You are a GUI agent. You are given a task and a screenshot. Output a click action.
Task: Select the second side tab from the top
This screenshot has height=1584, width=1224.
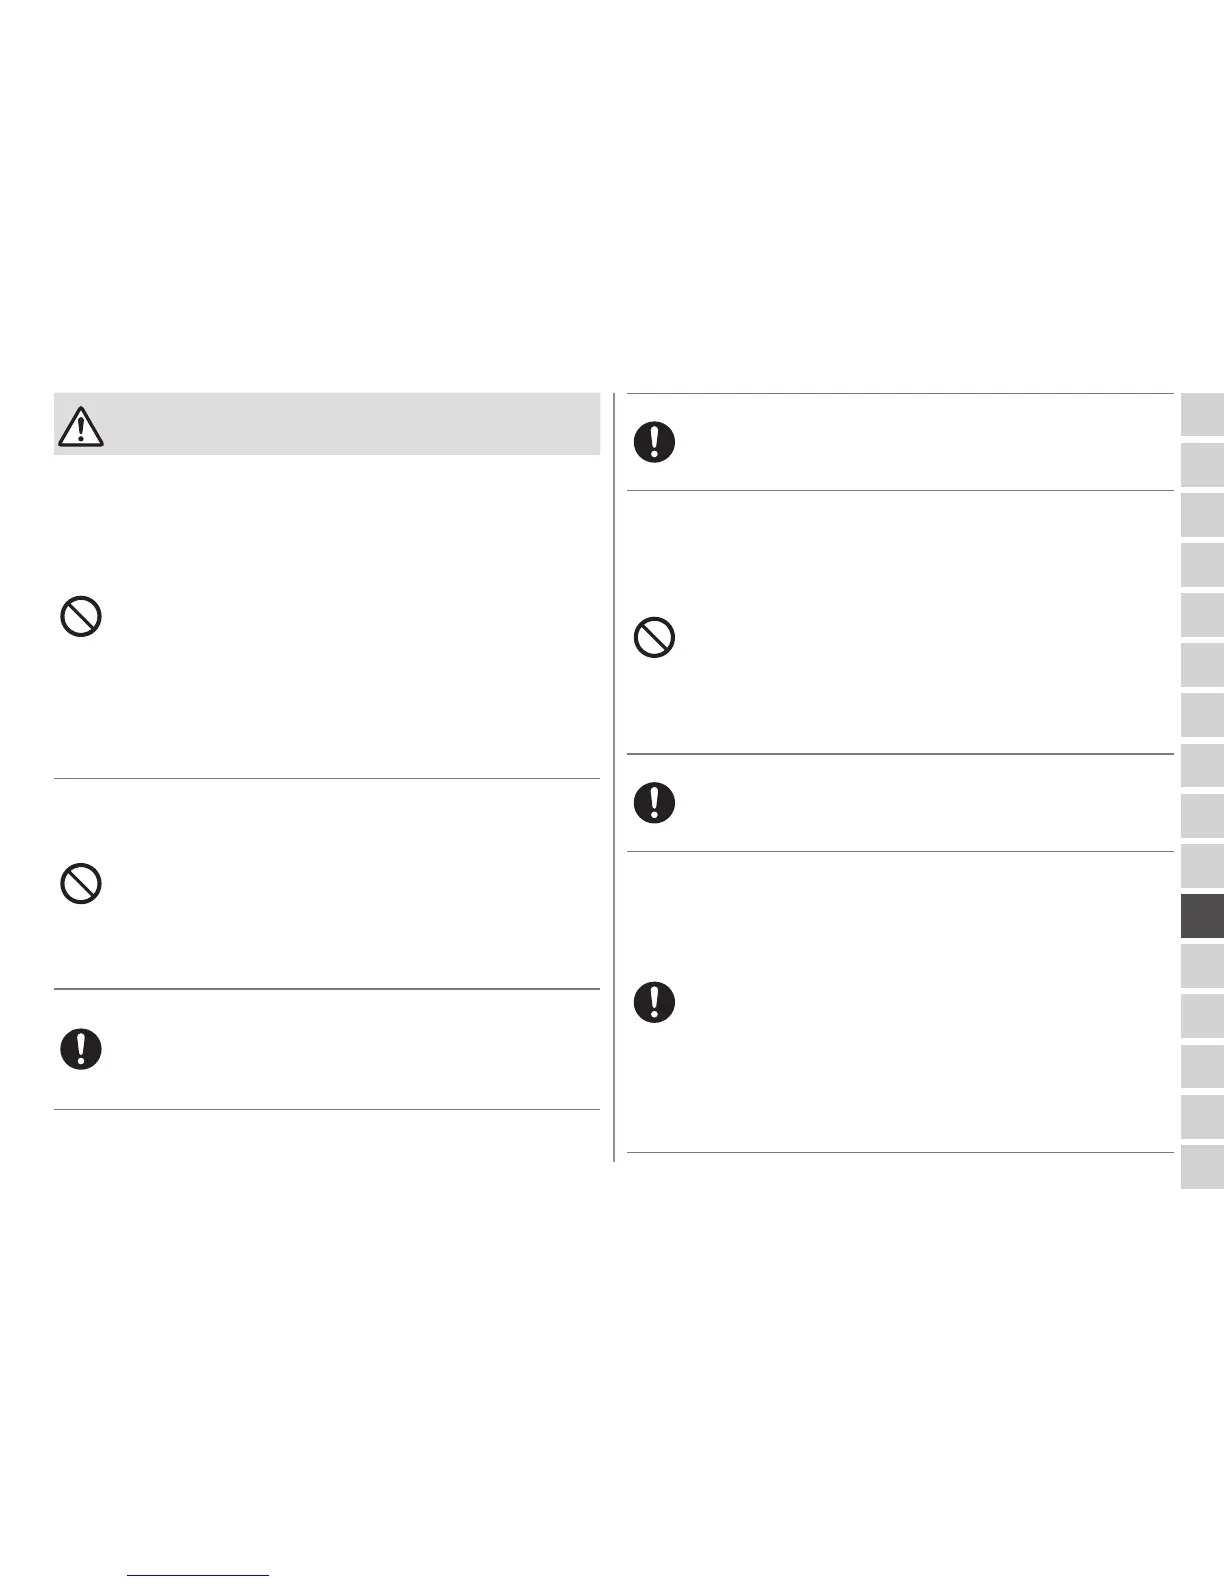1202,465
